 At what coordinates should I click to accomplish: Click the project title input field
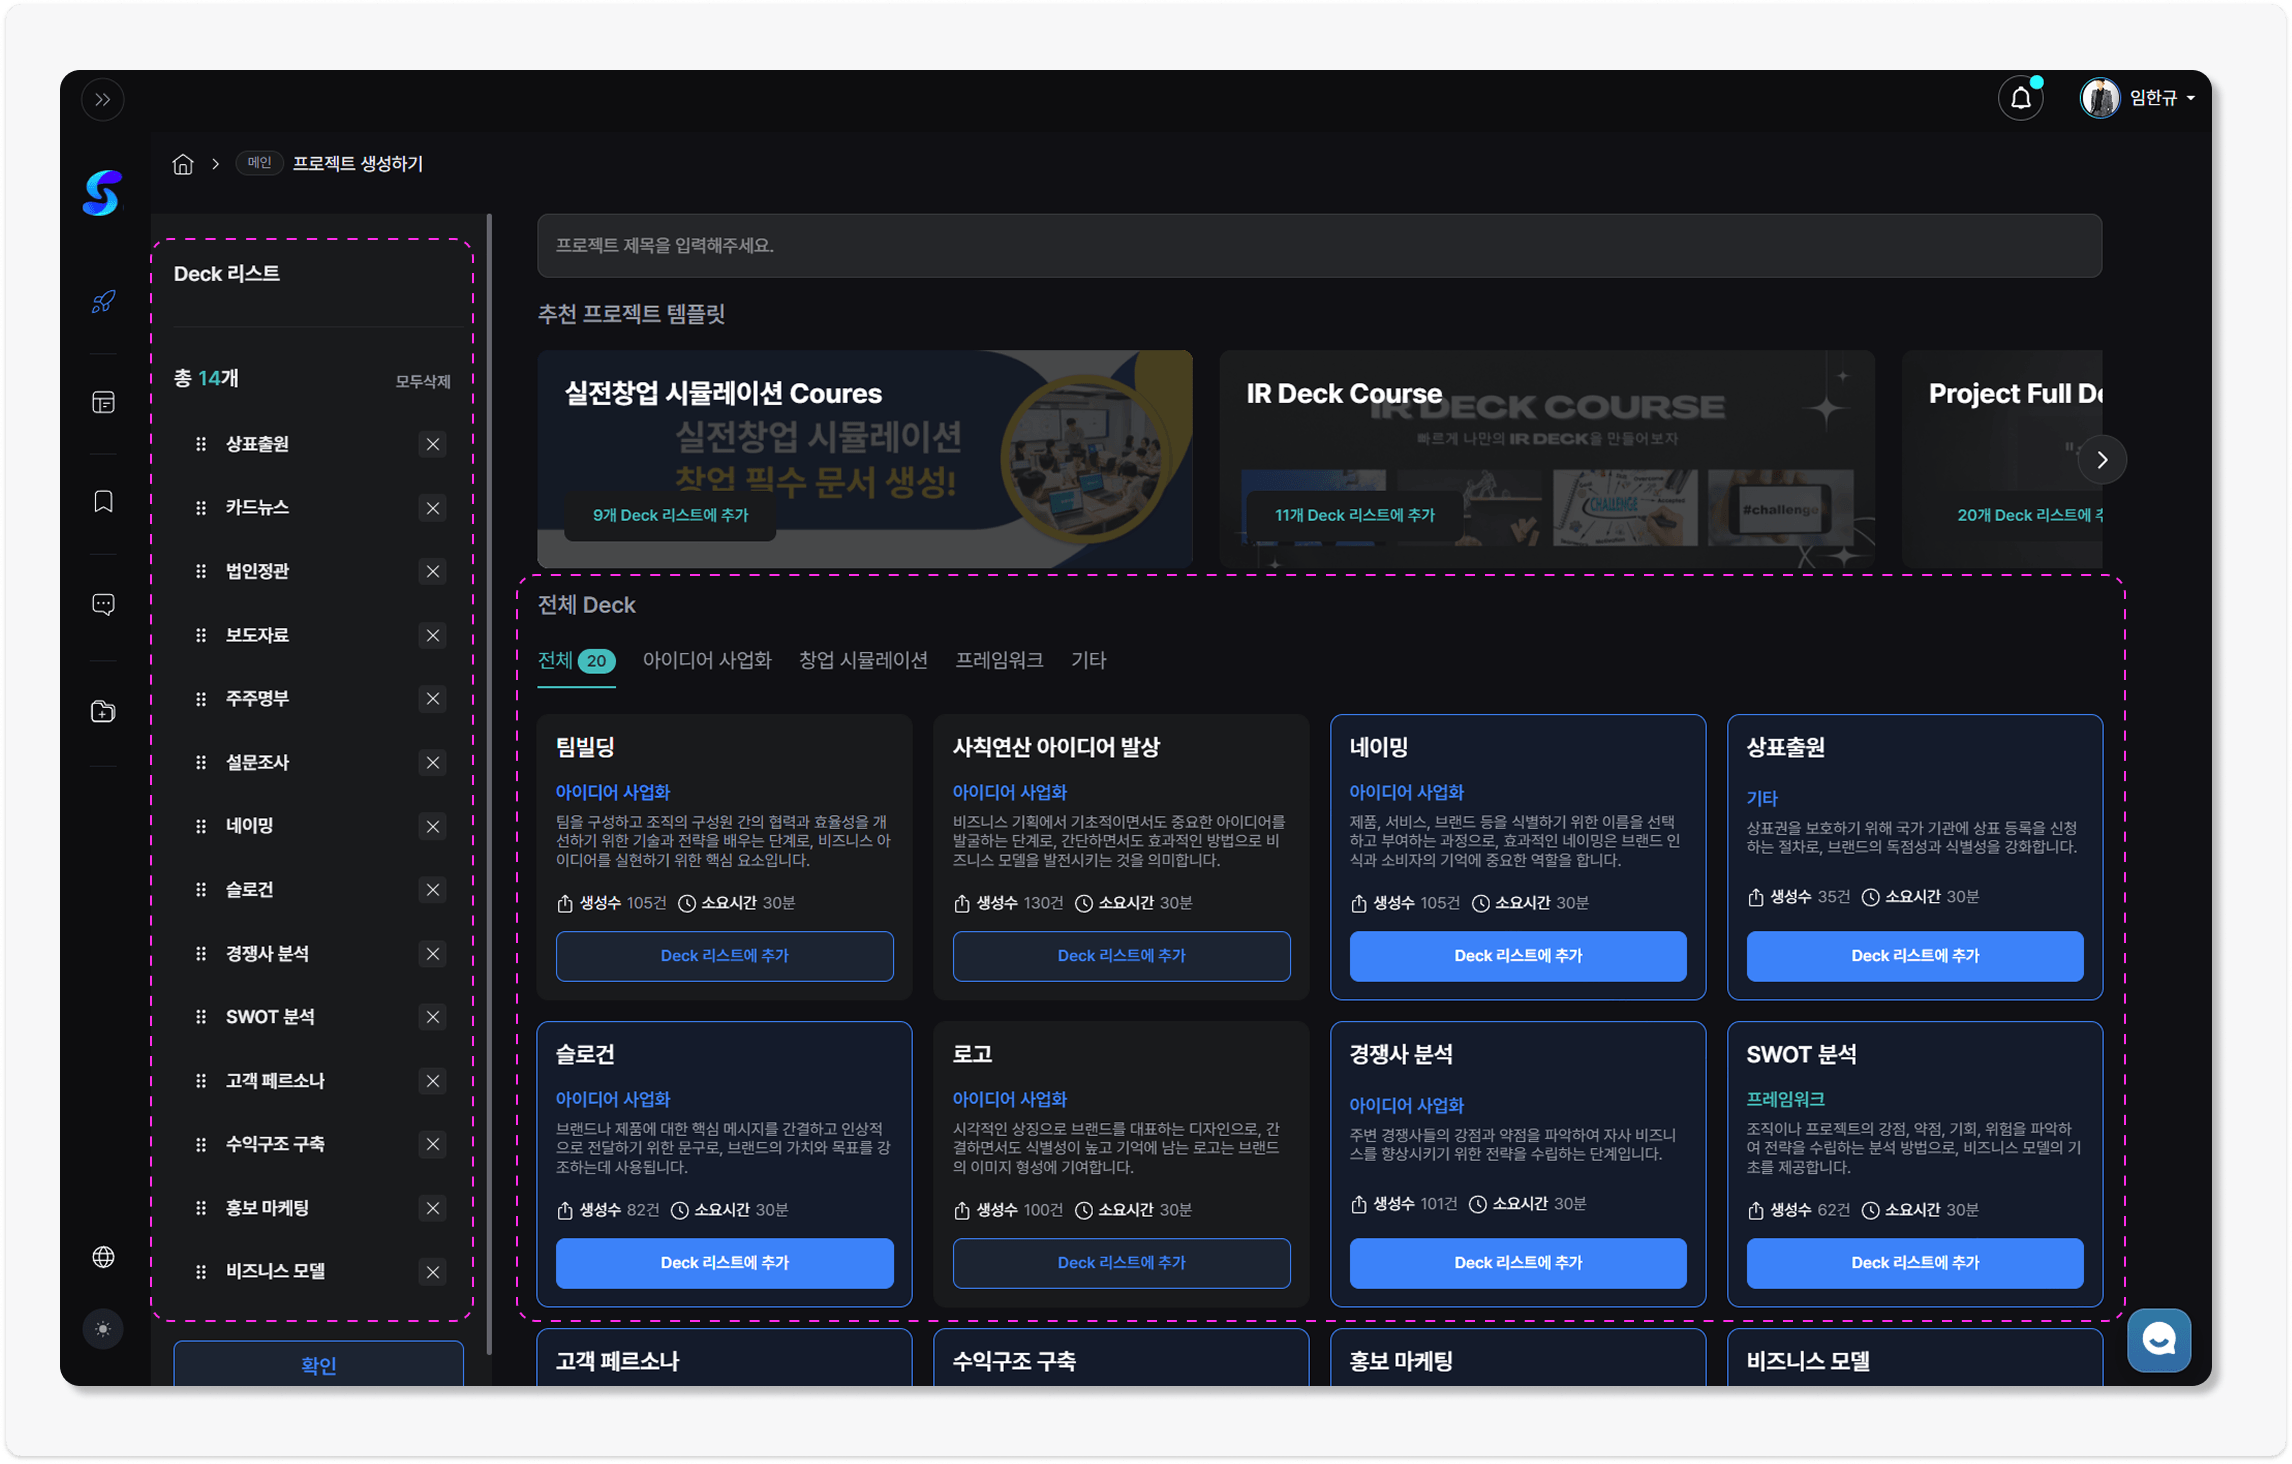click(x=1319, y=245)
